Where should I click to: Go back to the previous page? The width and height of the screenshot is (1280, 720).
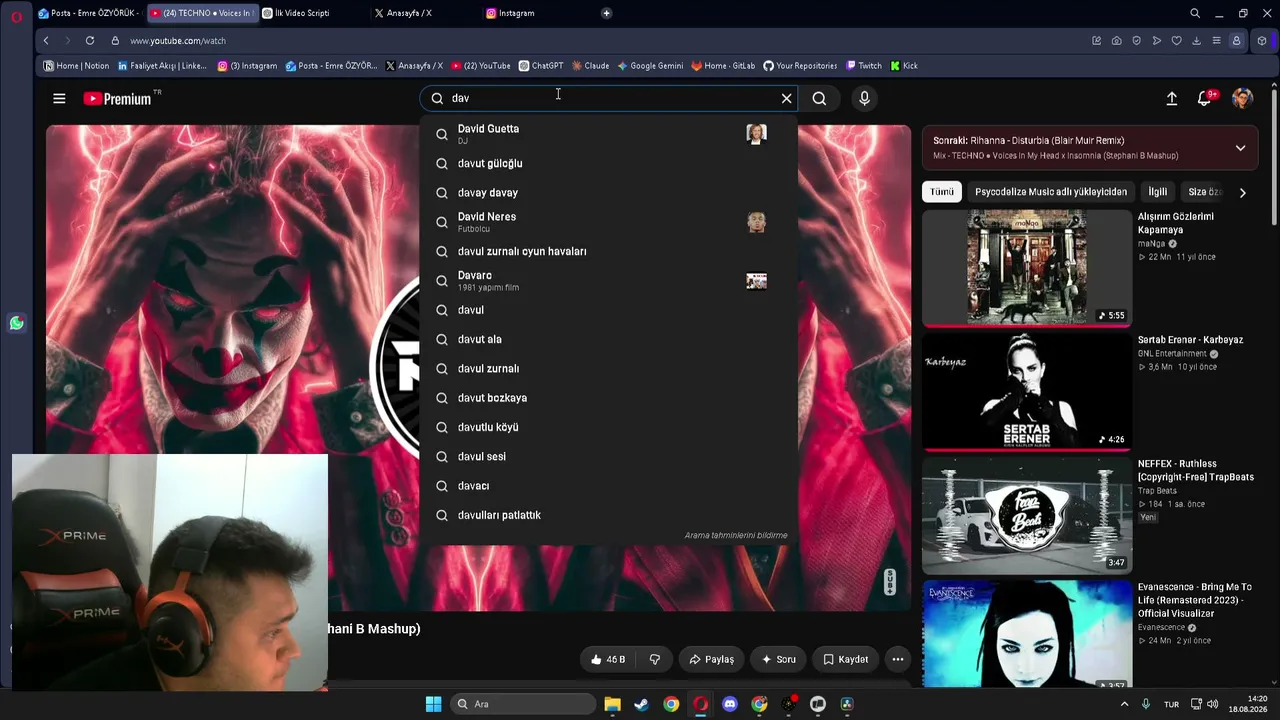click(46, 41)
